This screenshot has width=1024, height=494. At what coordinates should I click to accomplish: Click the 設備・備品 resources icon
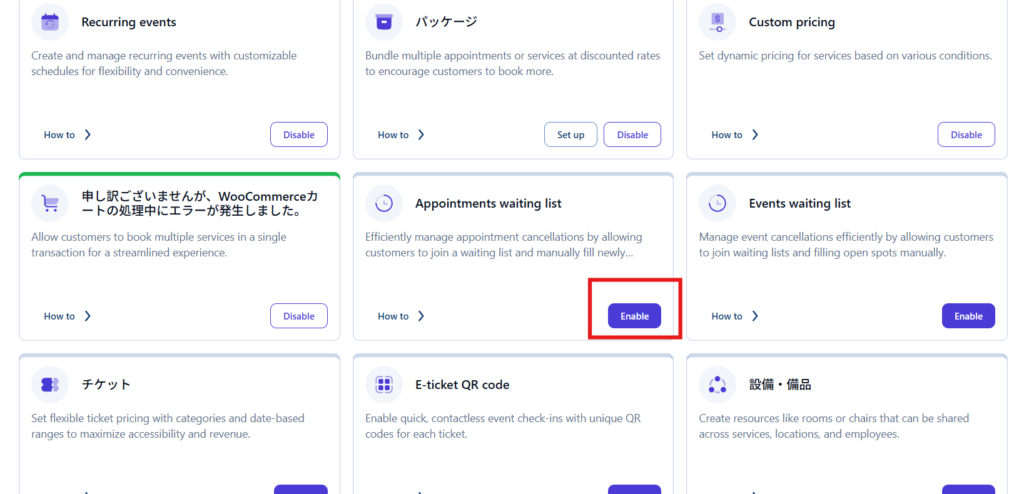717,385
